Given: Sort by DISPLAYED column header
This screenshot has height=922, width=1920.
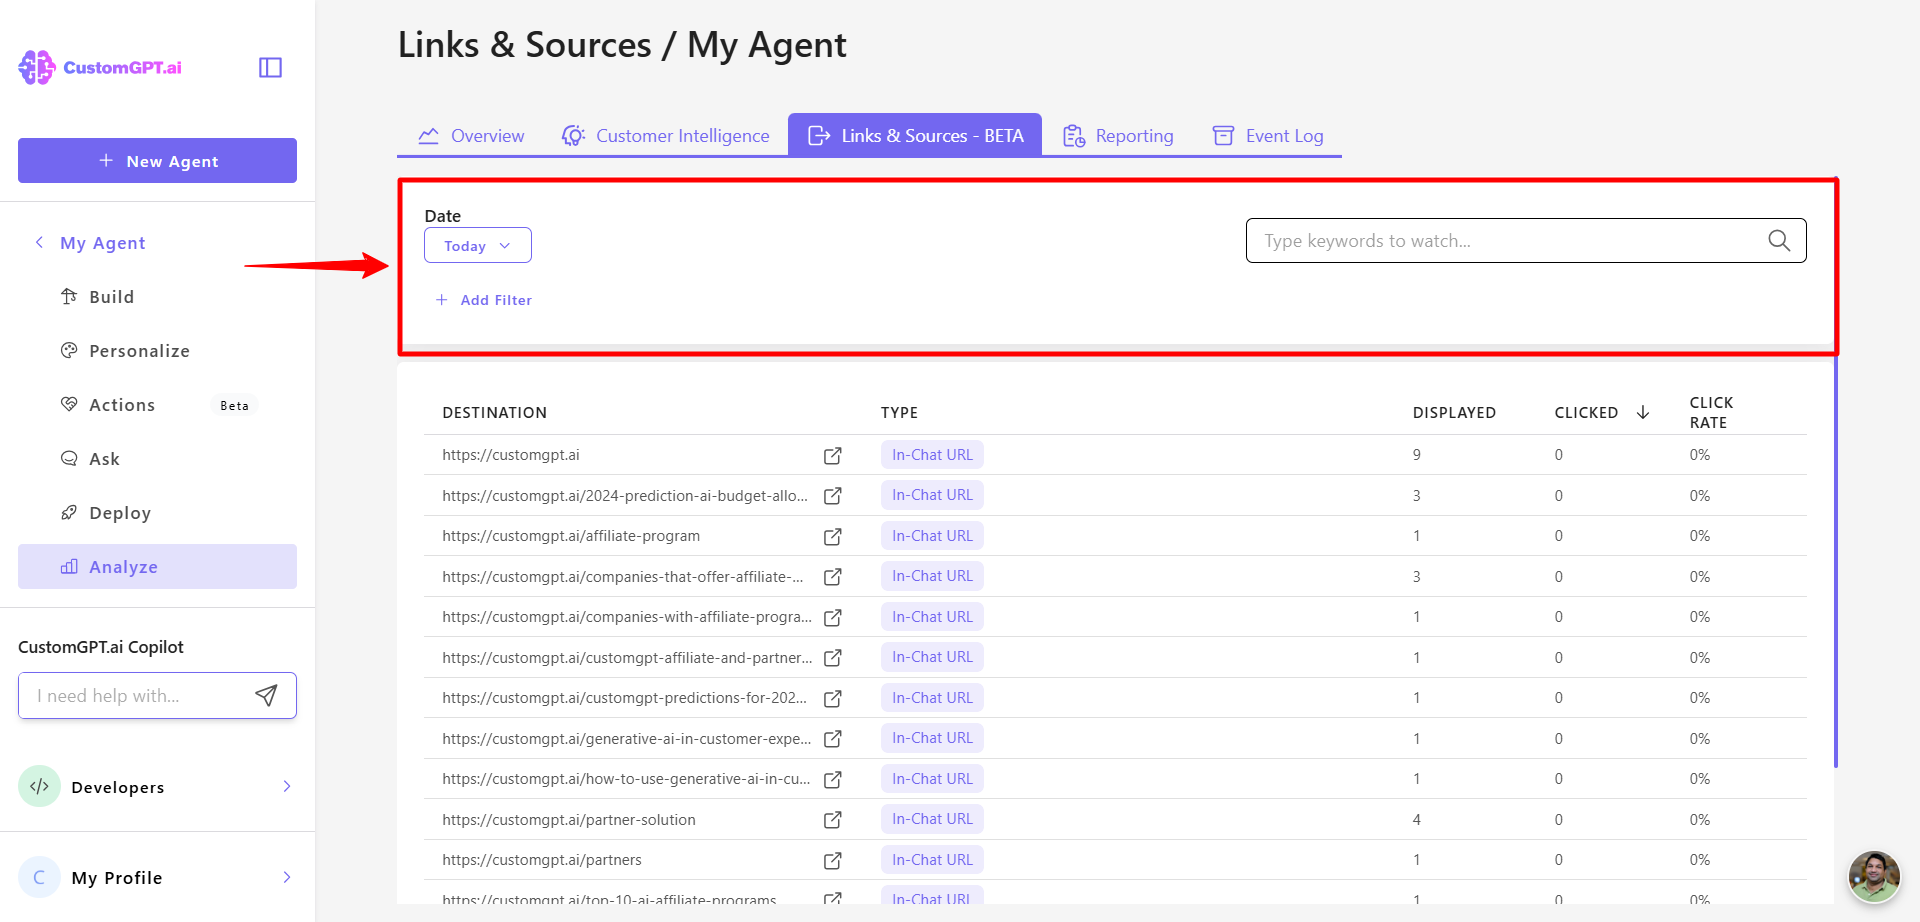Looking at the screenshot, I should tap(1454, 413).
